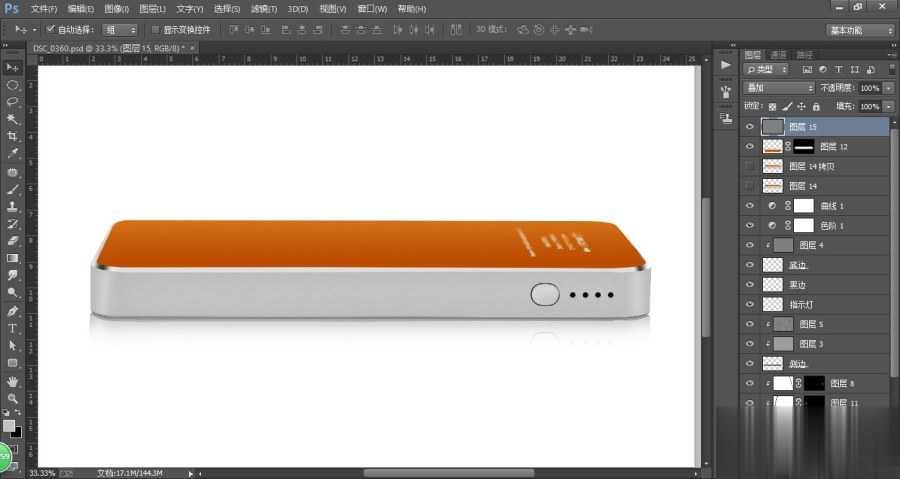Select the Hand tool
900x479 pixels.
[12, 381]
